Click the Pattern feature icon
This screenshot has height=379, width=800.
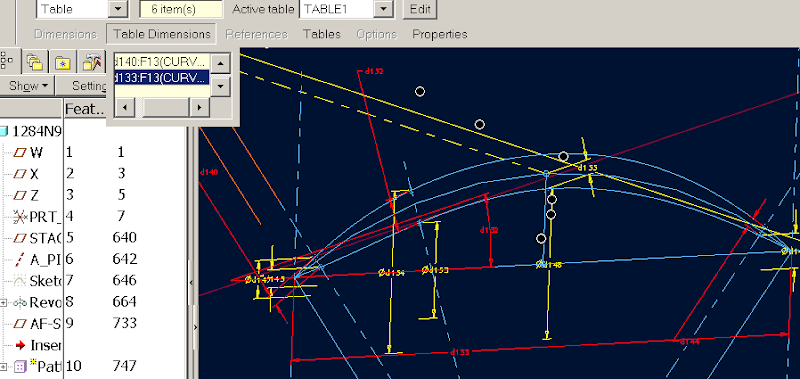click(x=20, y=366)
